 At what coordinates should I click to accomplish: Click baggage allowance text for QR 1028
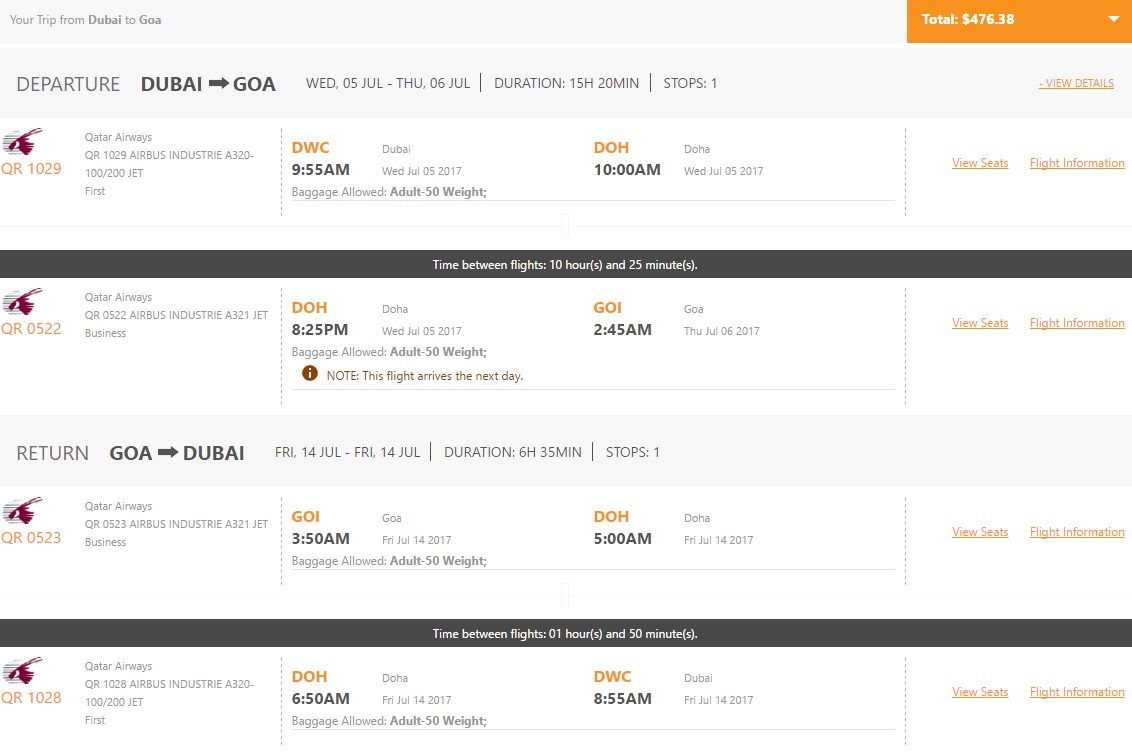click(389, 721)
